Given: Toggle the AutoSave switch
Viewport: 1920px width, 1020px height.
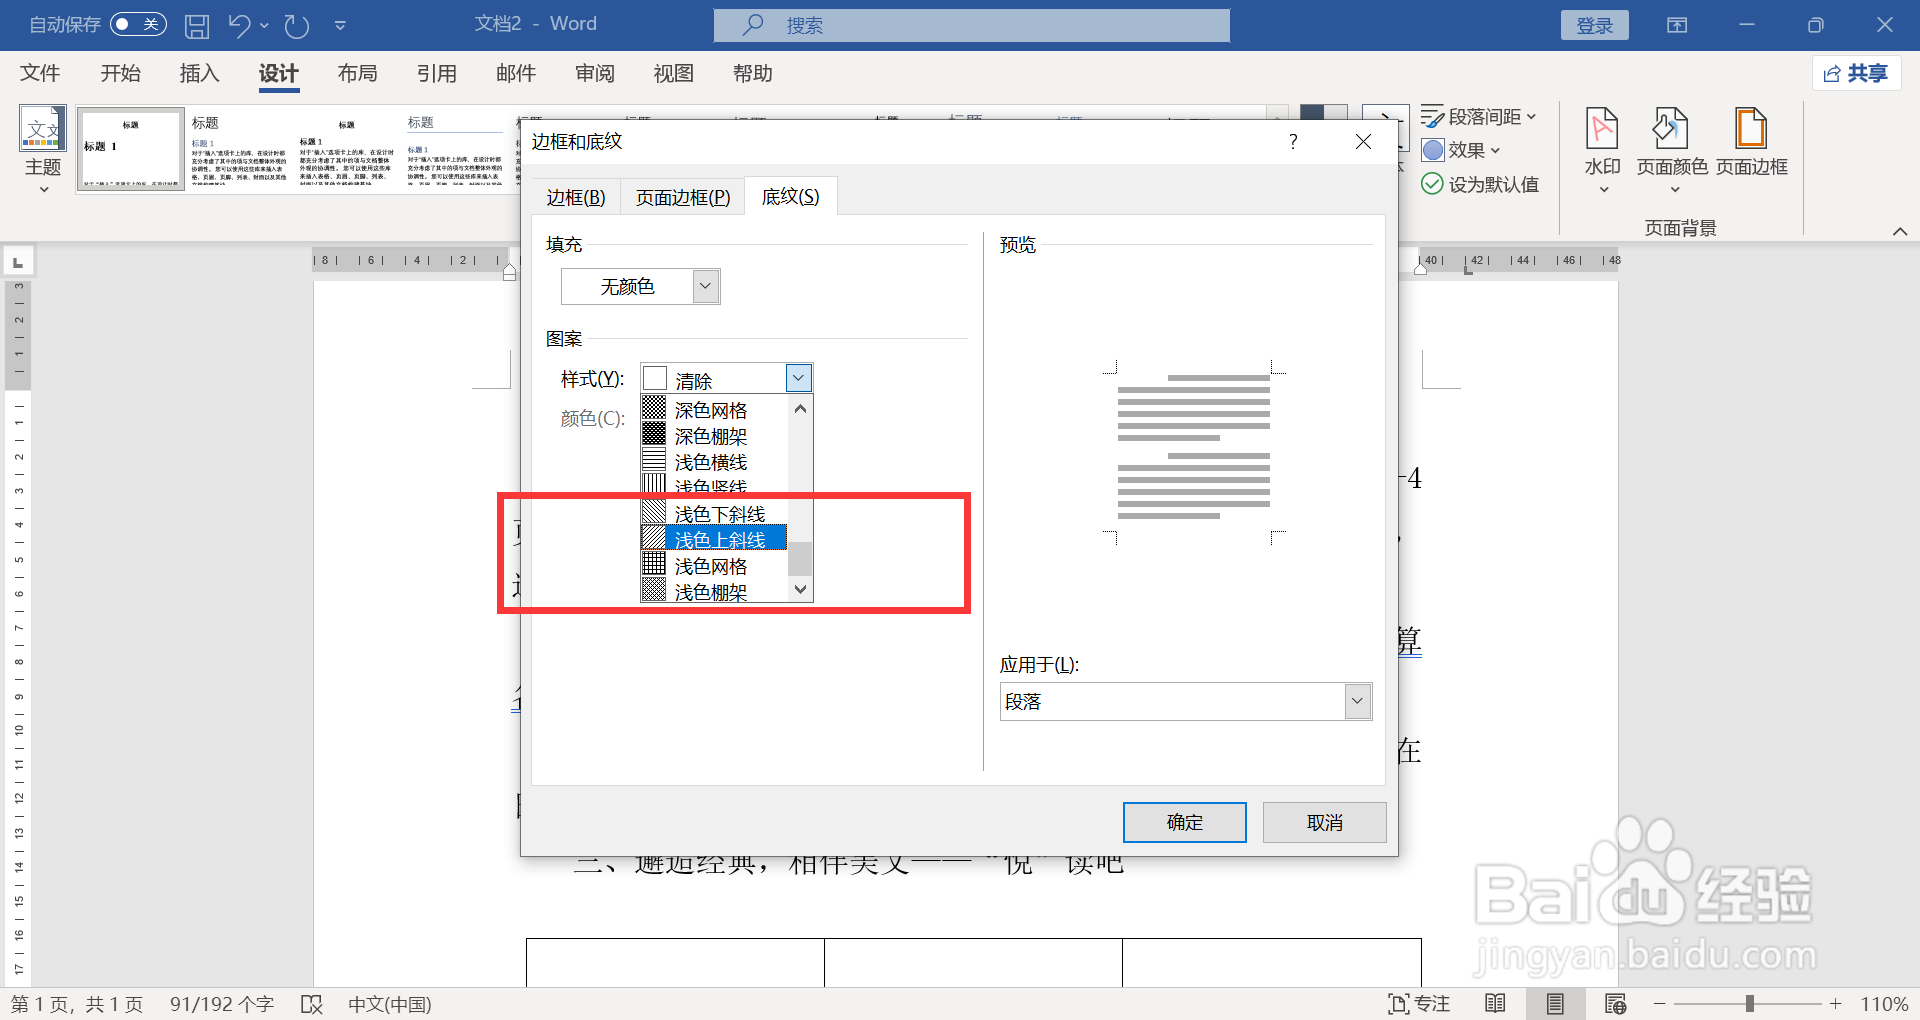Looking at the screenshot, I should pyautogui.click(x=138, y=24).
